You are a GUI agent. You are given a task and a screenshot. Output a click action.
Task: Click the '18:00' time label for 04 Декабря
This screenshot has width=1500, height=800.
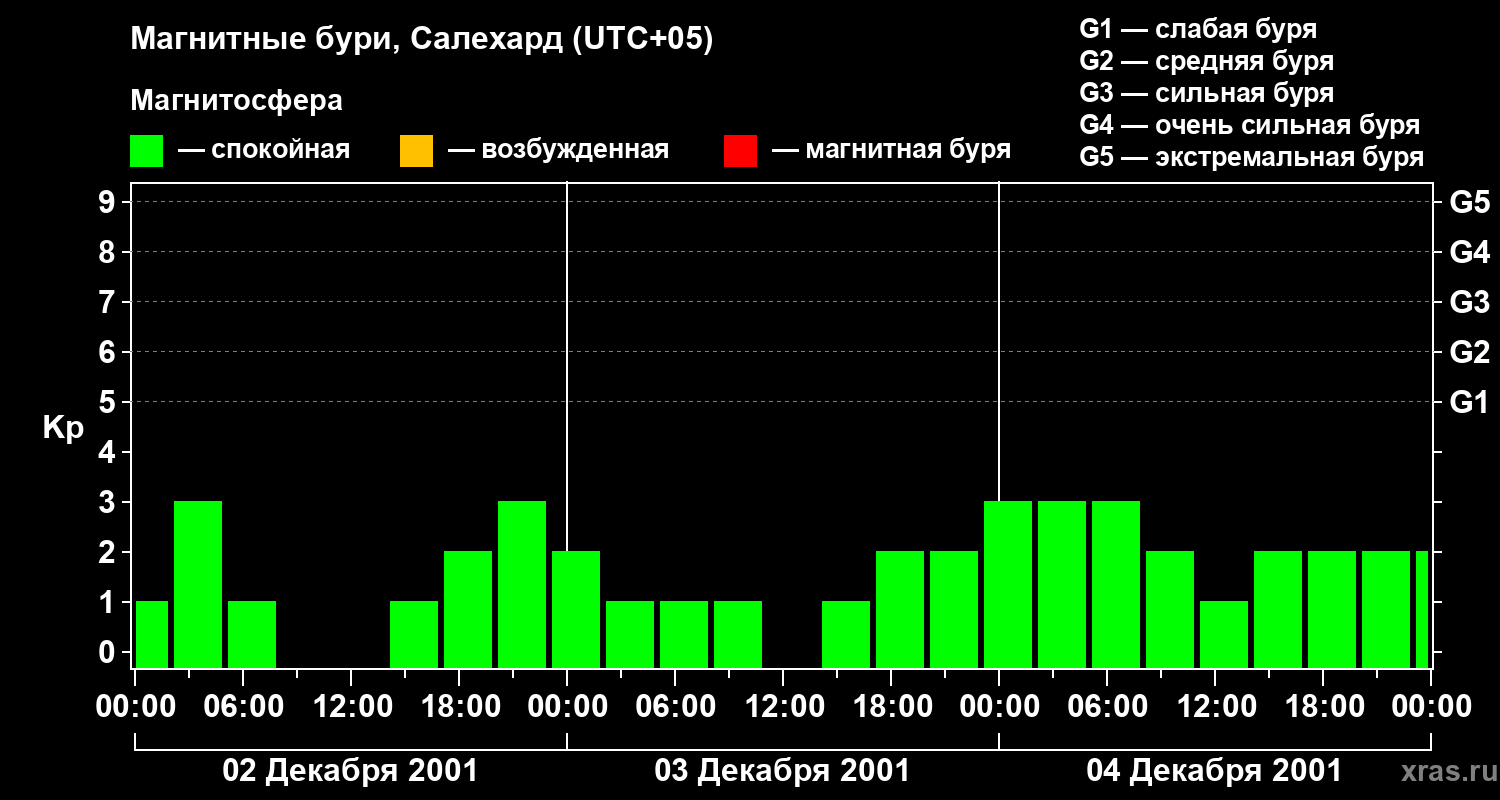[x=1323, y=707]
